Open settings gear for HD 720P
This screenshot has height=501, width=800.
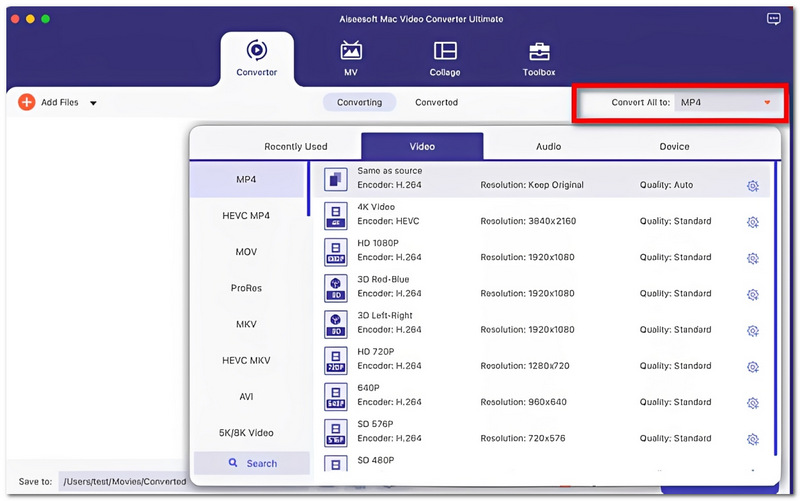click(x=753, y=367)
